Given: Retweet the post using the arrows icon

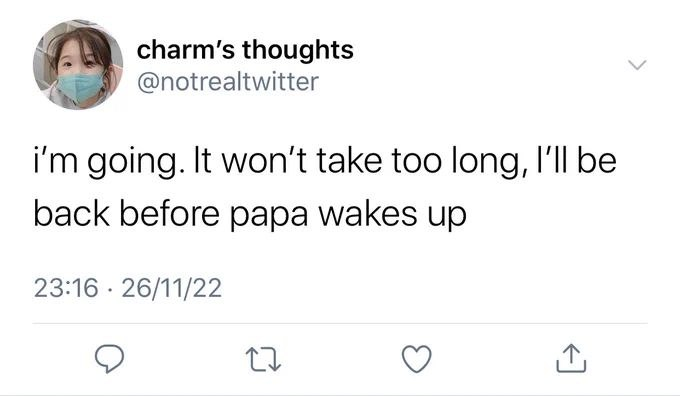Looking at the screenshot, I should [263, 360].
